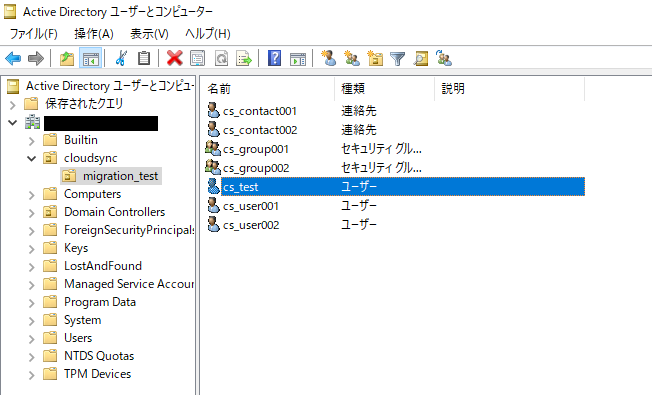Click the Copy clipboard icon
The height and width of the screenshot is (395, 652).
pos(144,58)
